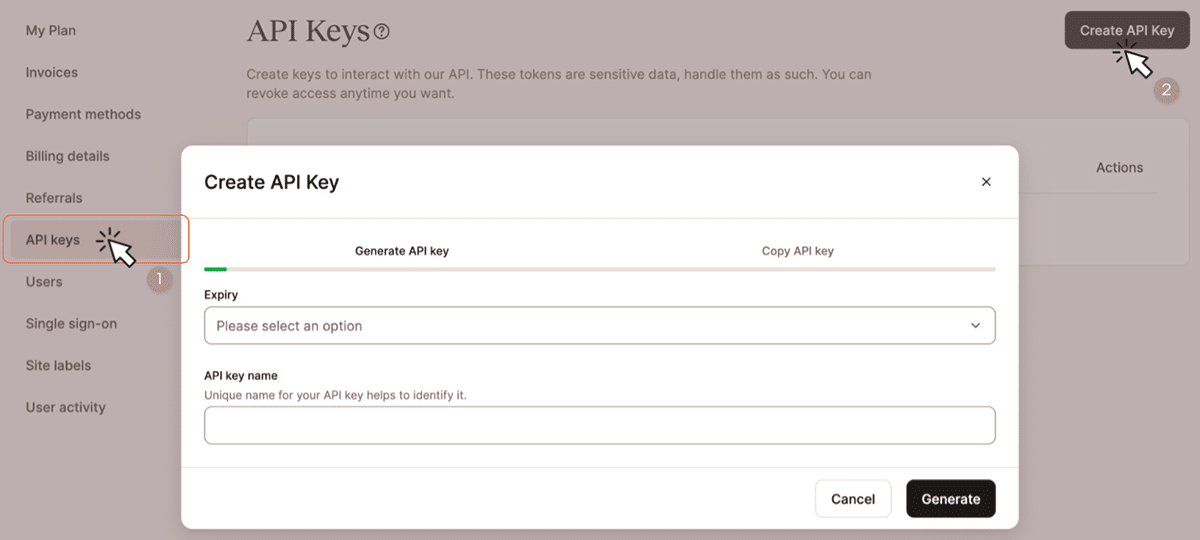The height and width of the screenshot is (540, 1200).
Task: Open the Users section
Action: pyautogui.click(x=44, y=282)
